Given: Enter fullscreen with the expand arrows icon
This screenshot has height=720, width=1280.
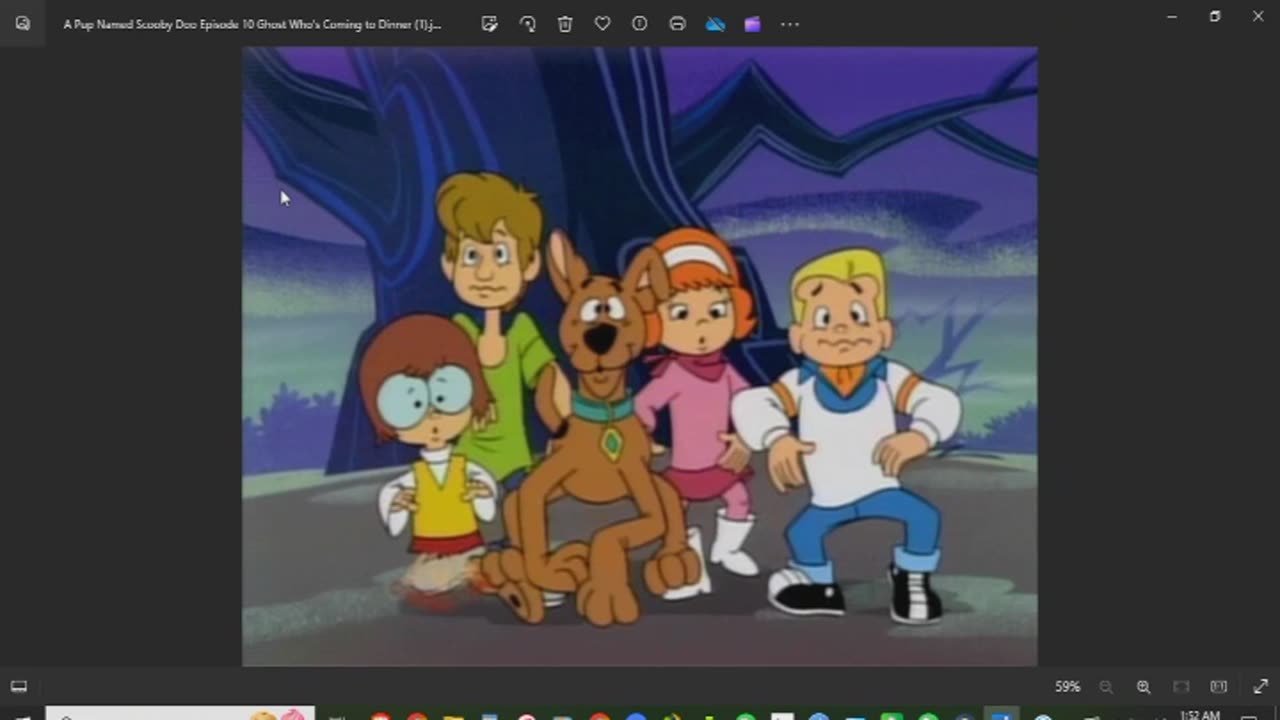Looking at the screenshot, I should 1260,687.
